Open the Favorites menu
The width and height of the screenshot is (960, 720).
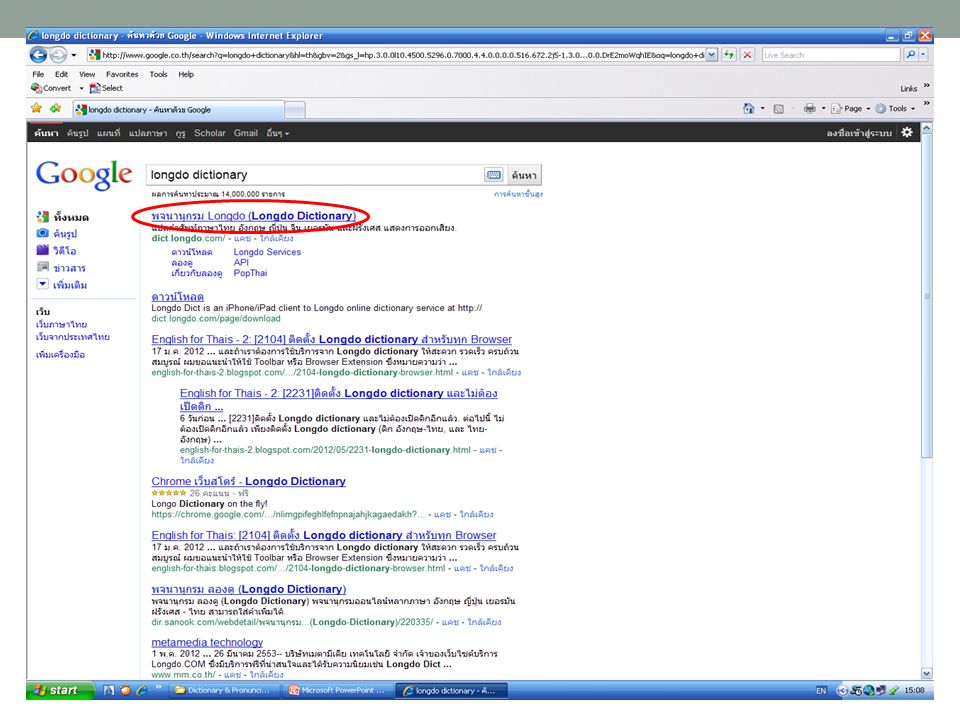(x=122, y=74)
